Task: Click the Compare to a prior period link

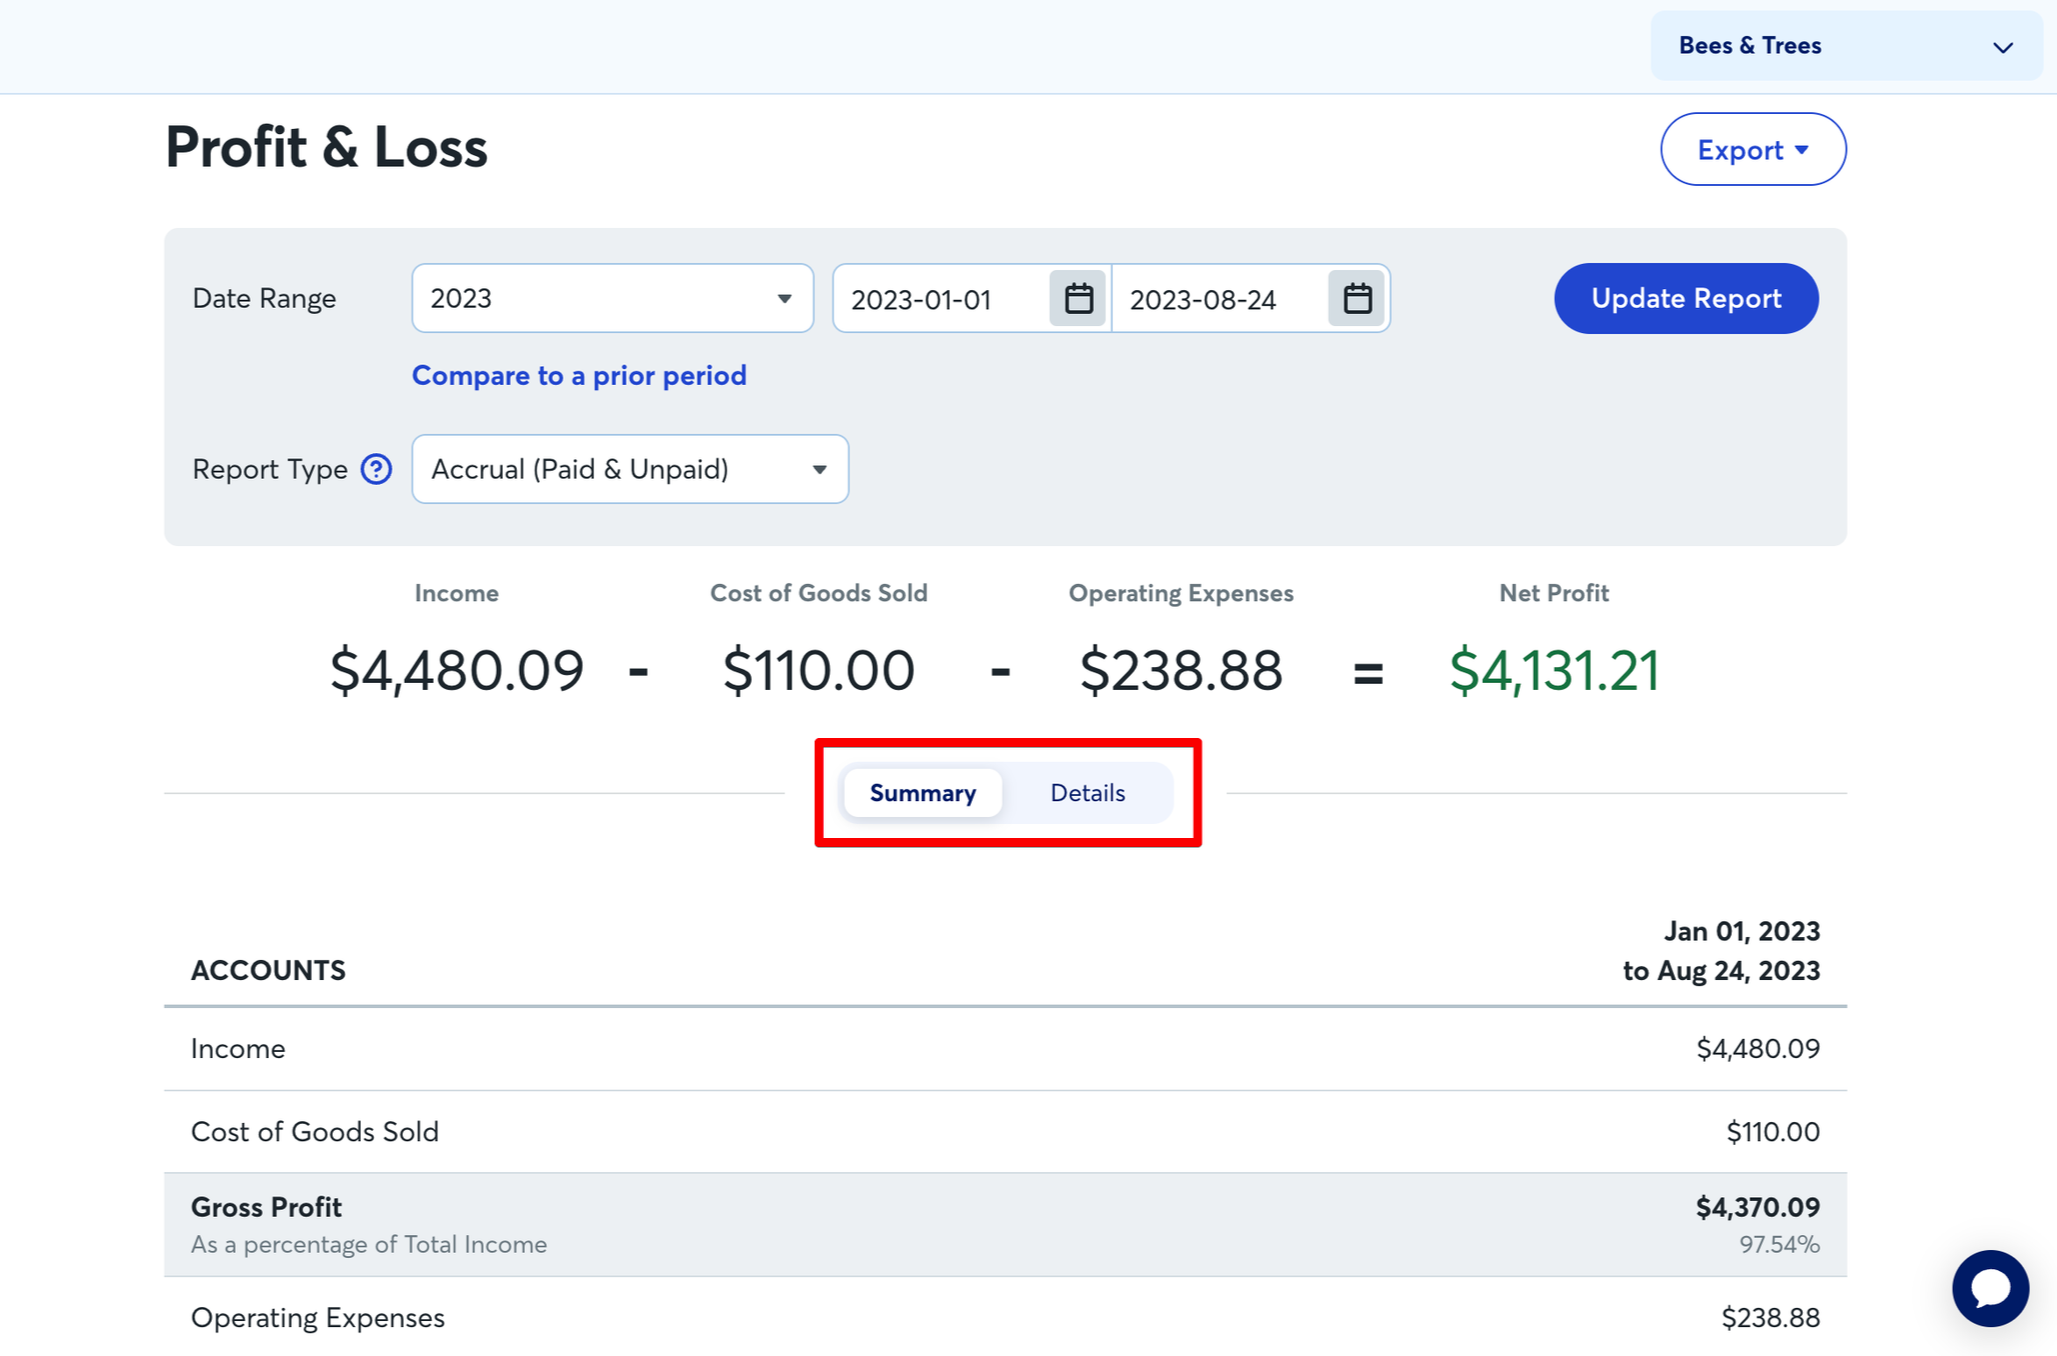Action: [x=578, y=375]
